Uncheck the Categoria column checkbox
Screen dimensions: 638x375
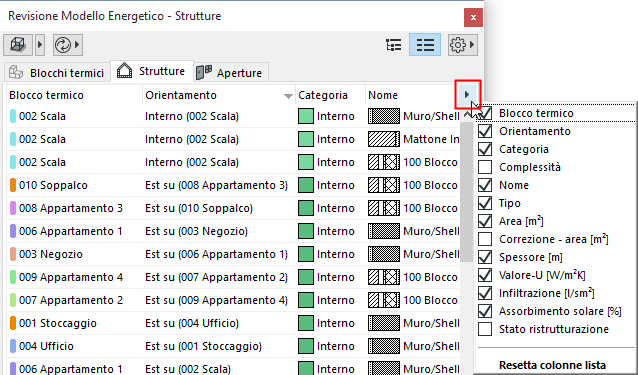pos(485,149)
